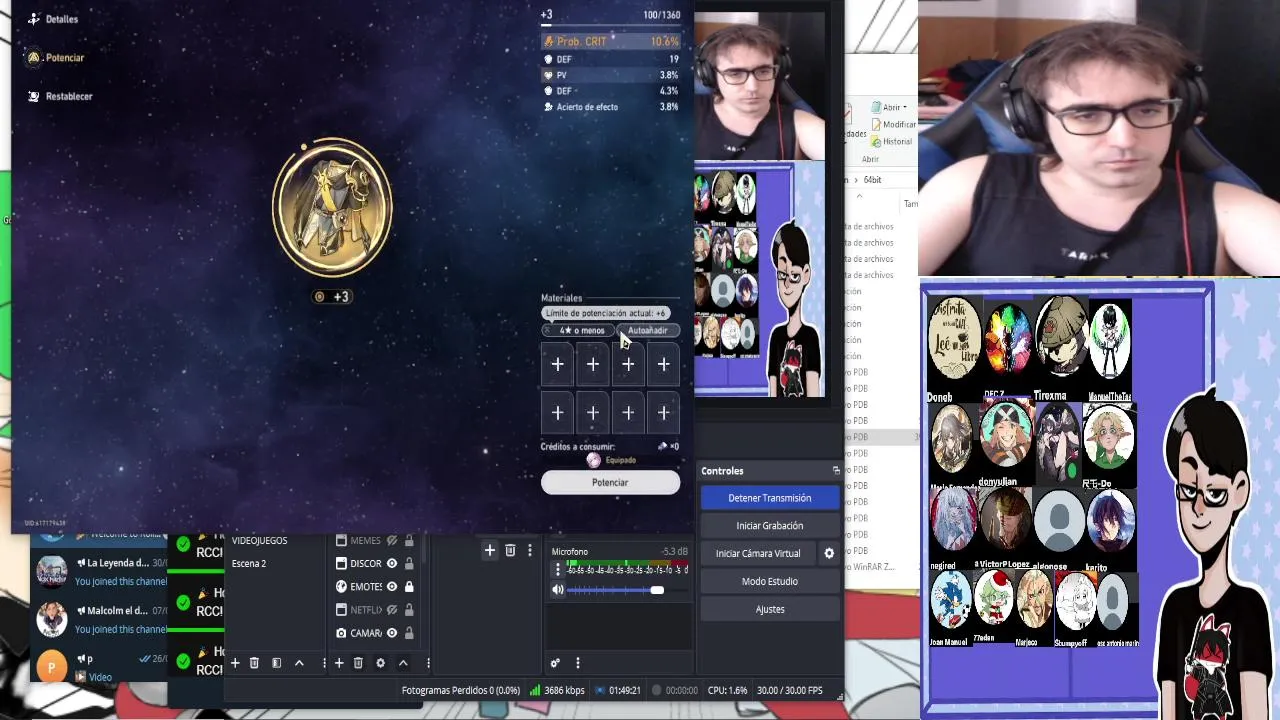Select the EMOTES source row

point(375,587)
